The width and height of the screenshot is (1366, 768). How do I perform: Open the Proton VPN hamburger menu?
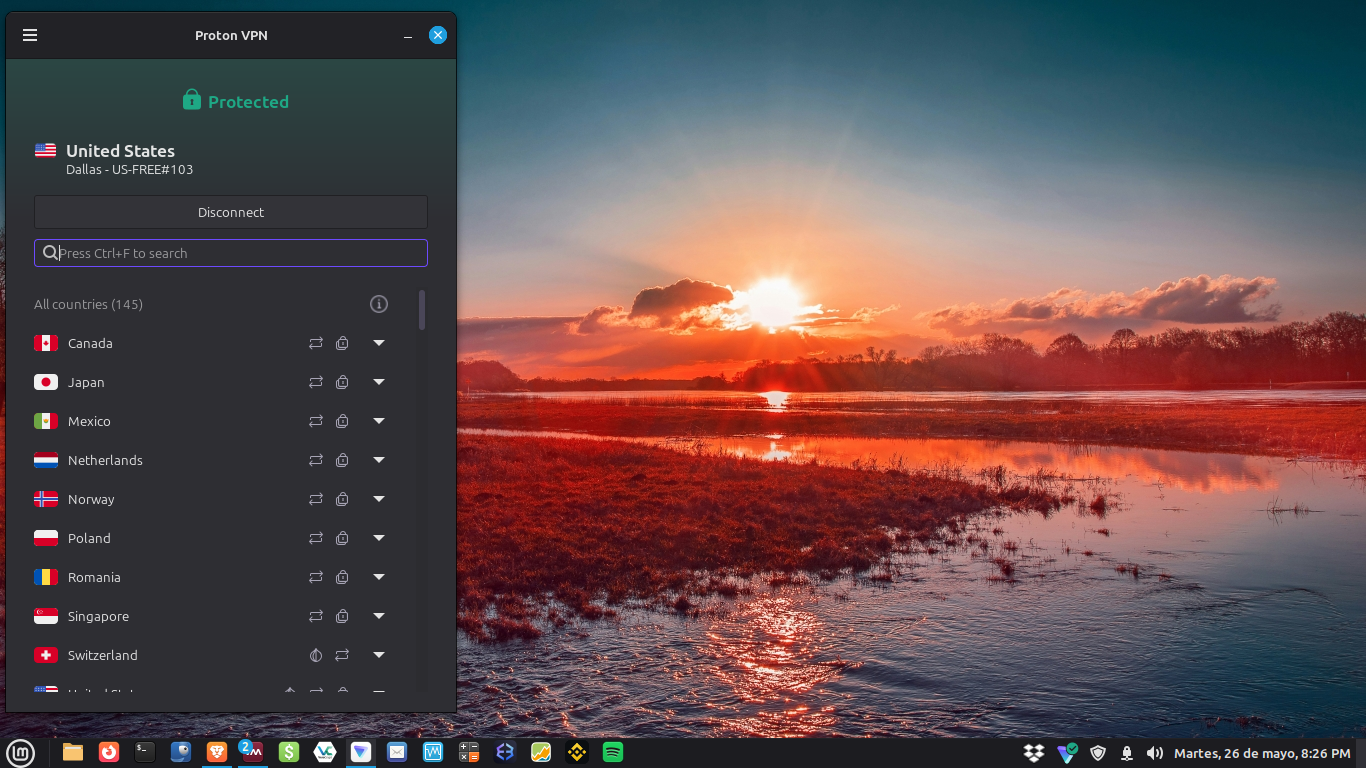coord(30,35)
